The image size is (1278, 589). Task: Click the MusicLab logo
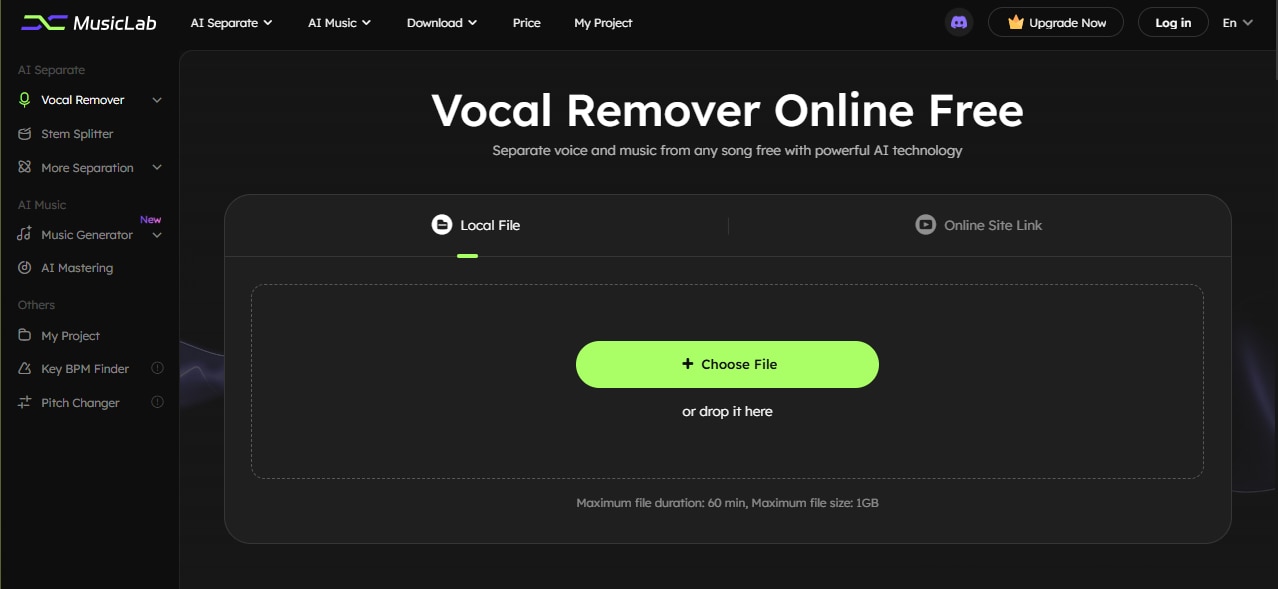click(88, 22)
